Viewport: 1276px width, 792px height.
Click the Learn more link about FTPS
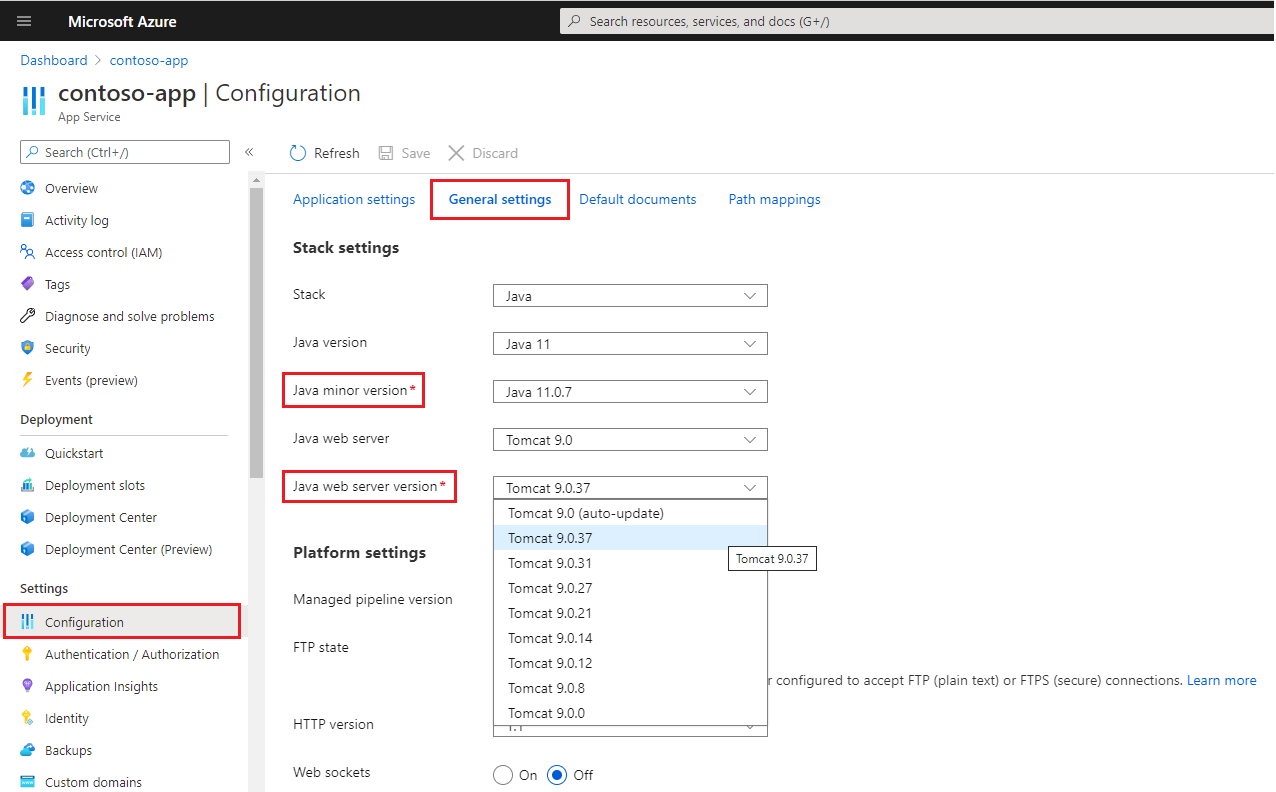[1221, 680]
